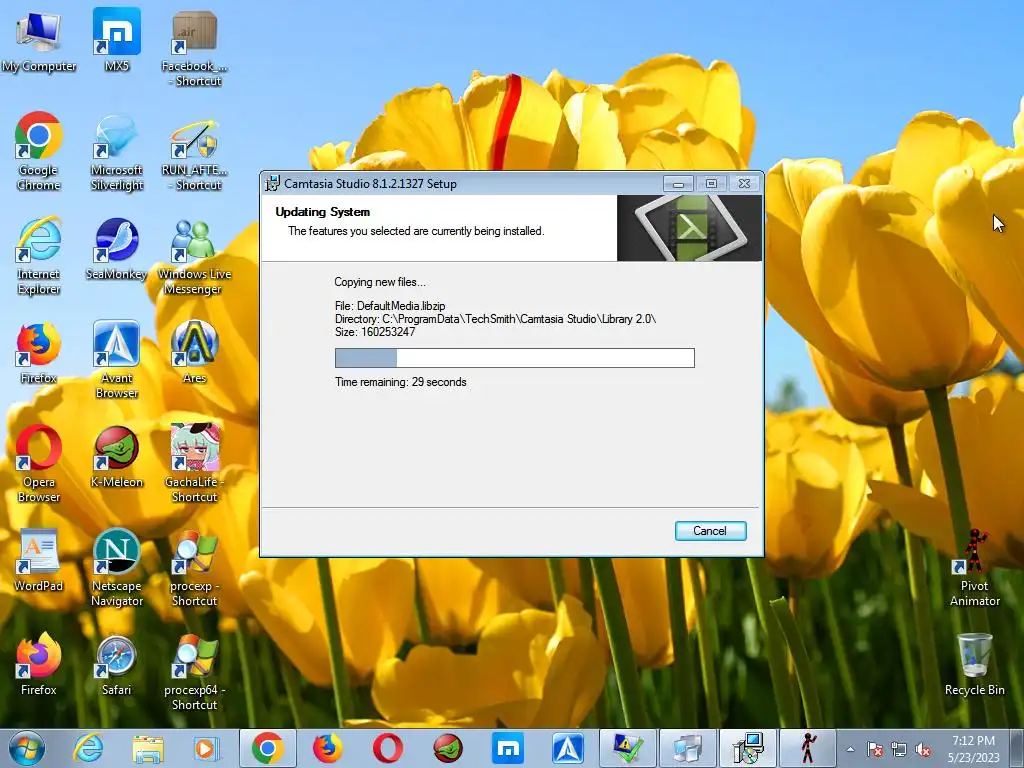Open the green checkmark warning taskbar button
Screen dimensions: 1024x768
click(628, 748)
